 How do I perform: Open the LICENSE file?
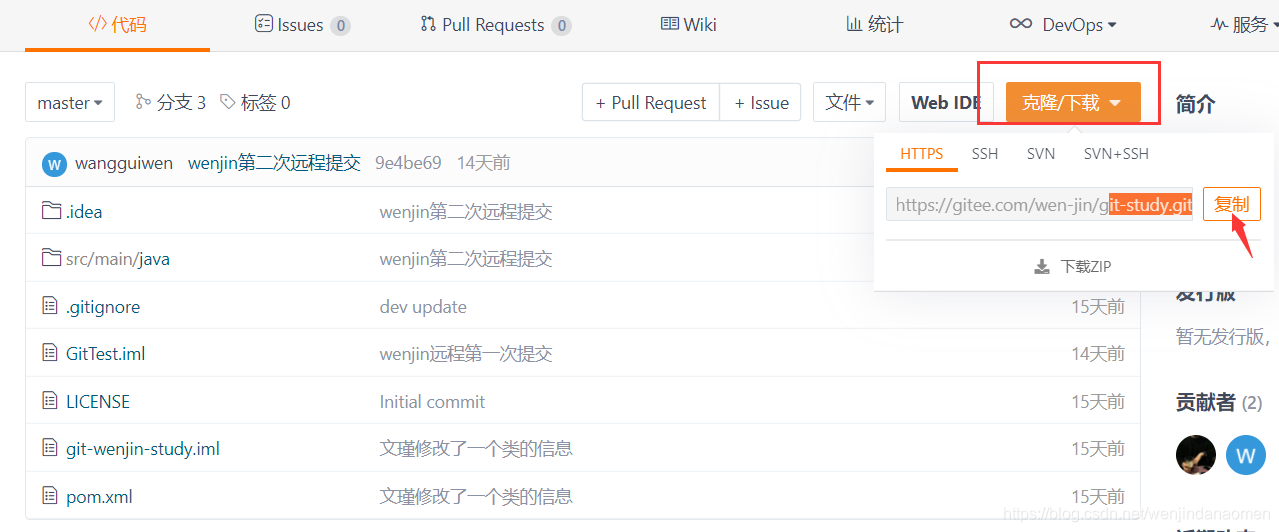[98, 402]
